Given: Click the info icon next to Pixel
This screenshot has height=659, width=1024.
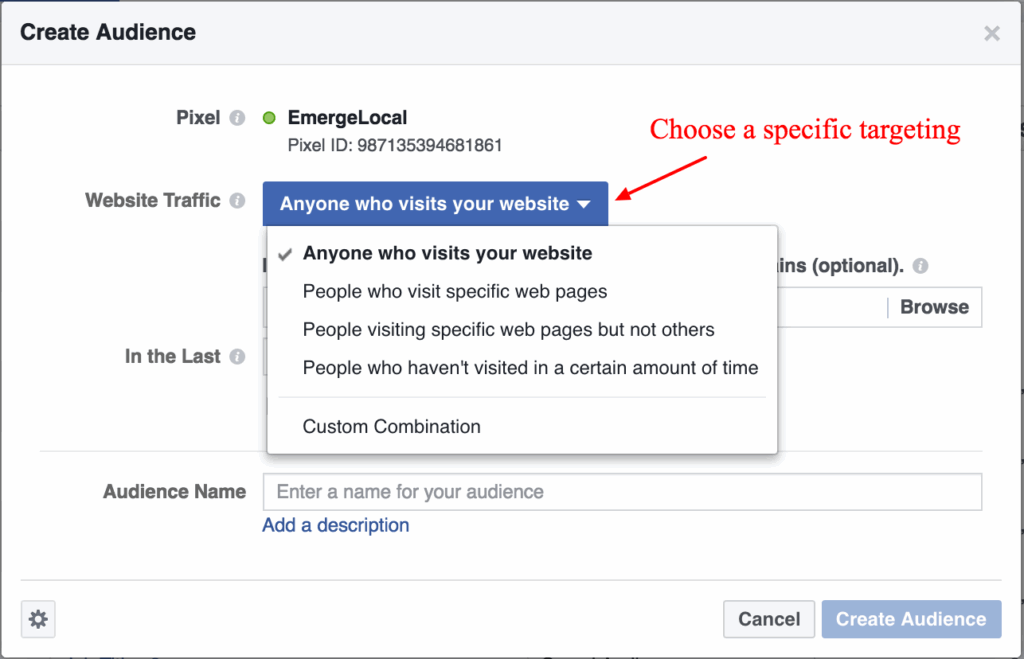Looking at the screenshot, I should tap(237, 117).
